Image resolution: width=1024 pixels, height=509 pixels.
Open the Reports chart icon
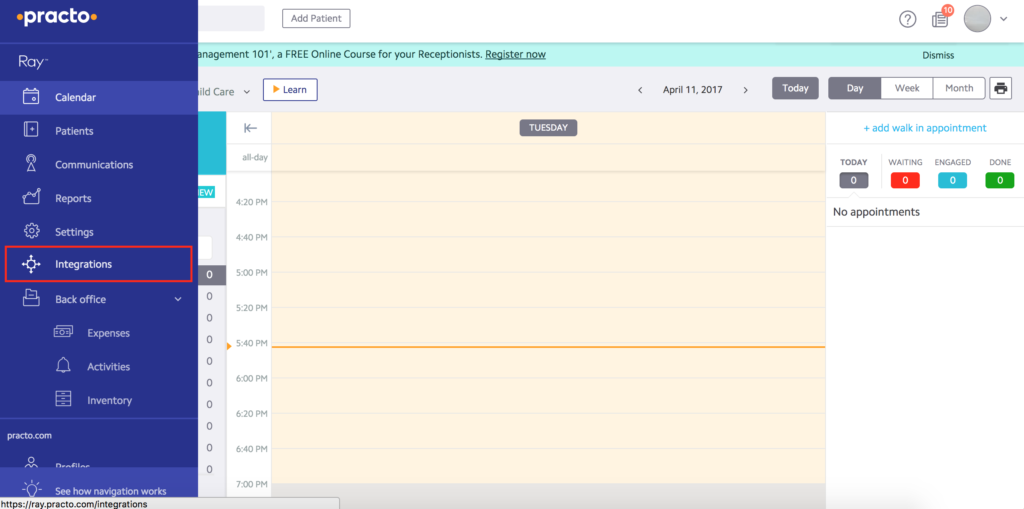pos(32,198)
